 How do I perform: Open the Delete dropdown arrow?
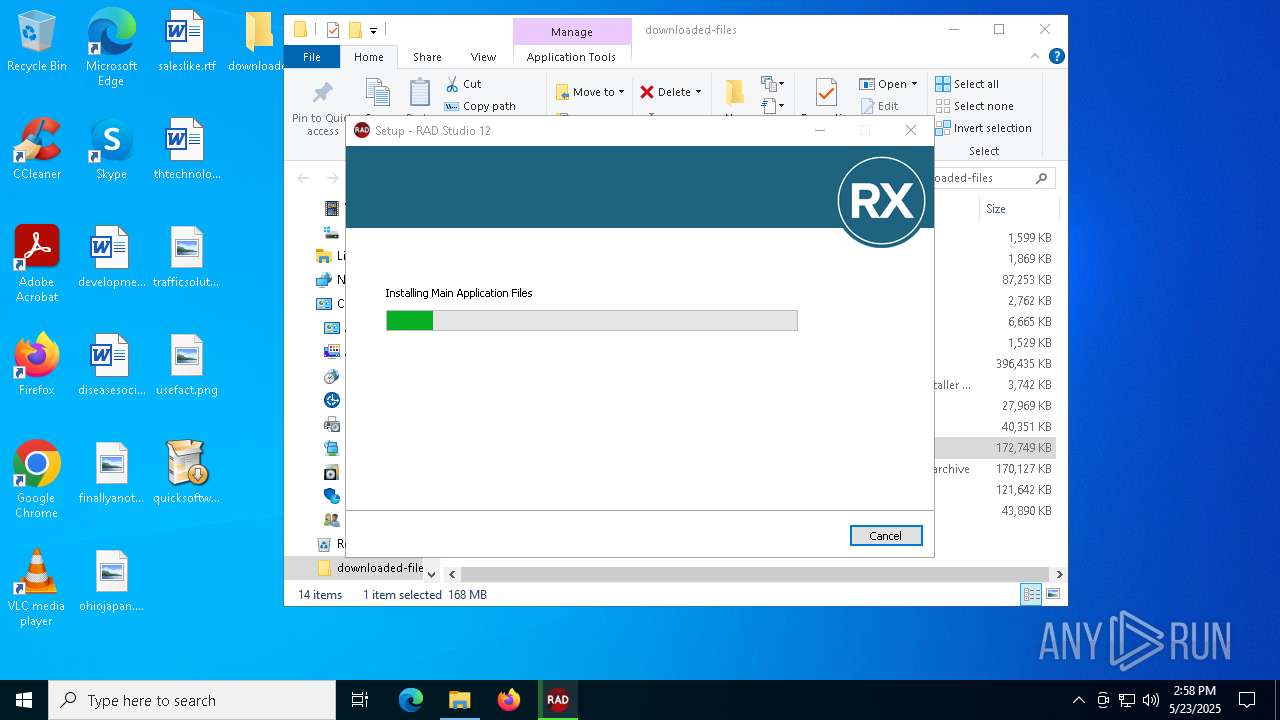[698, 92]
